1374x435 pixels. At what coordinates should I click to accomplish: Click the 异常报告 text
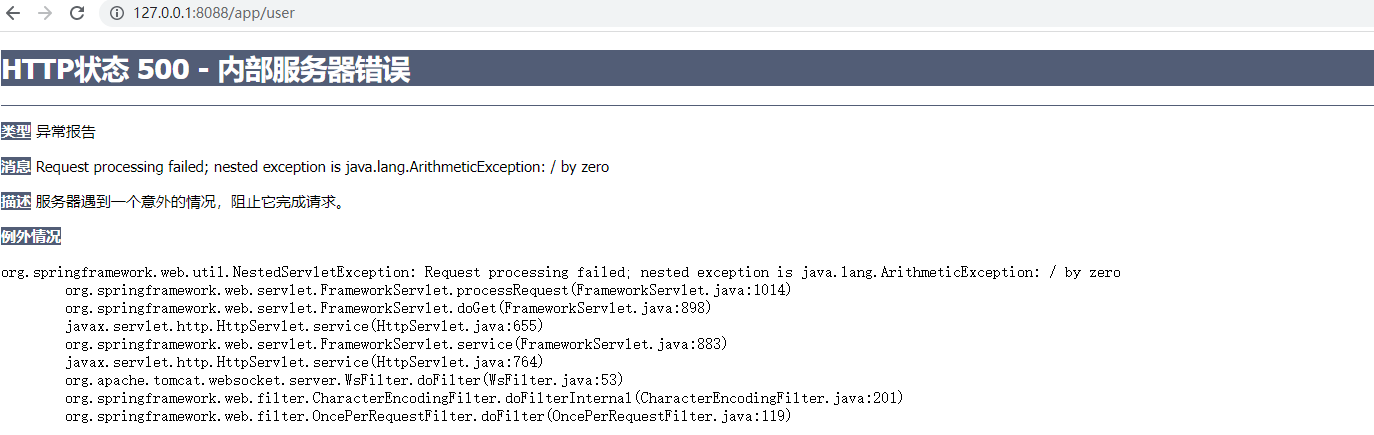coord(66,132)
